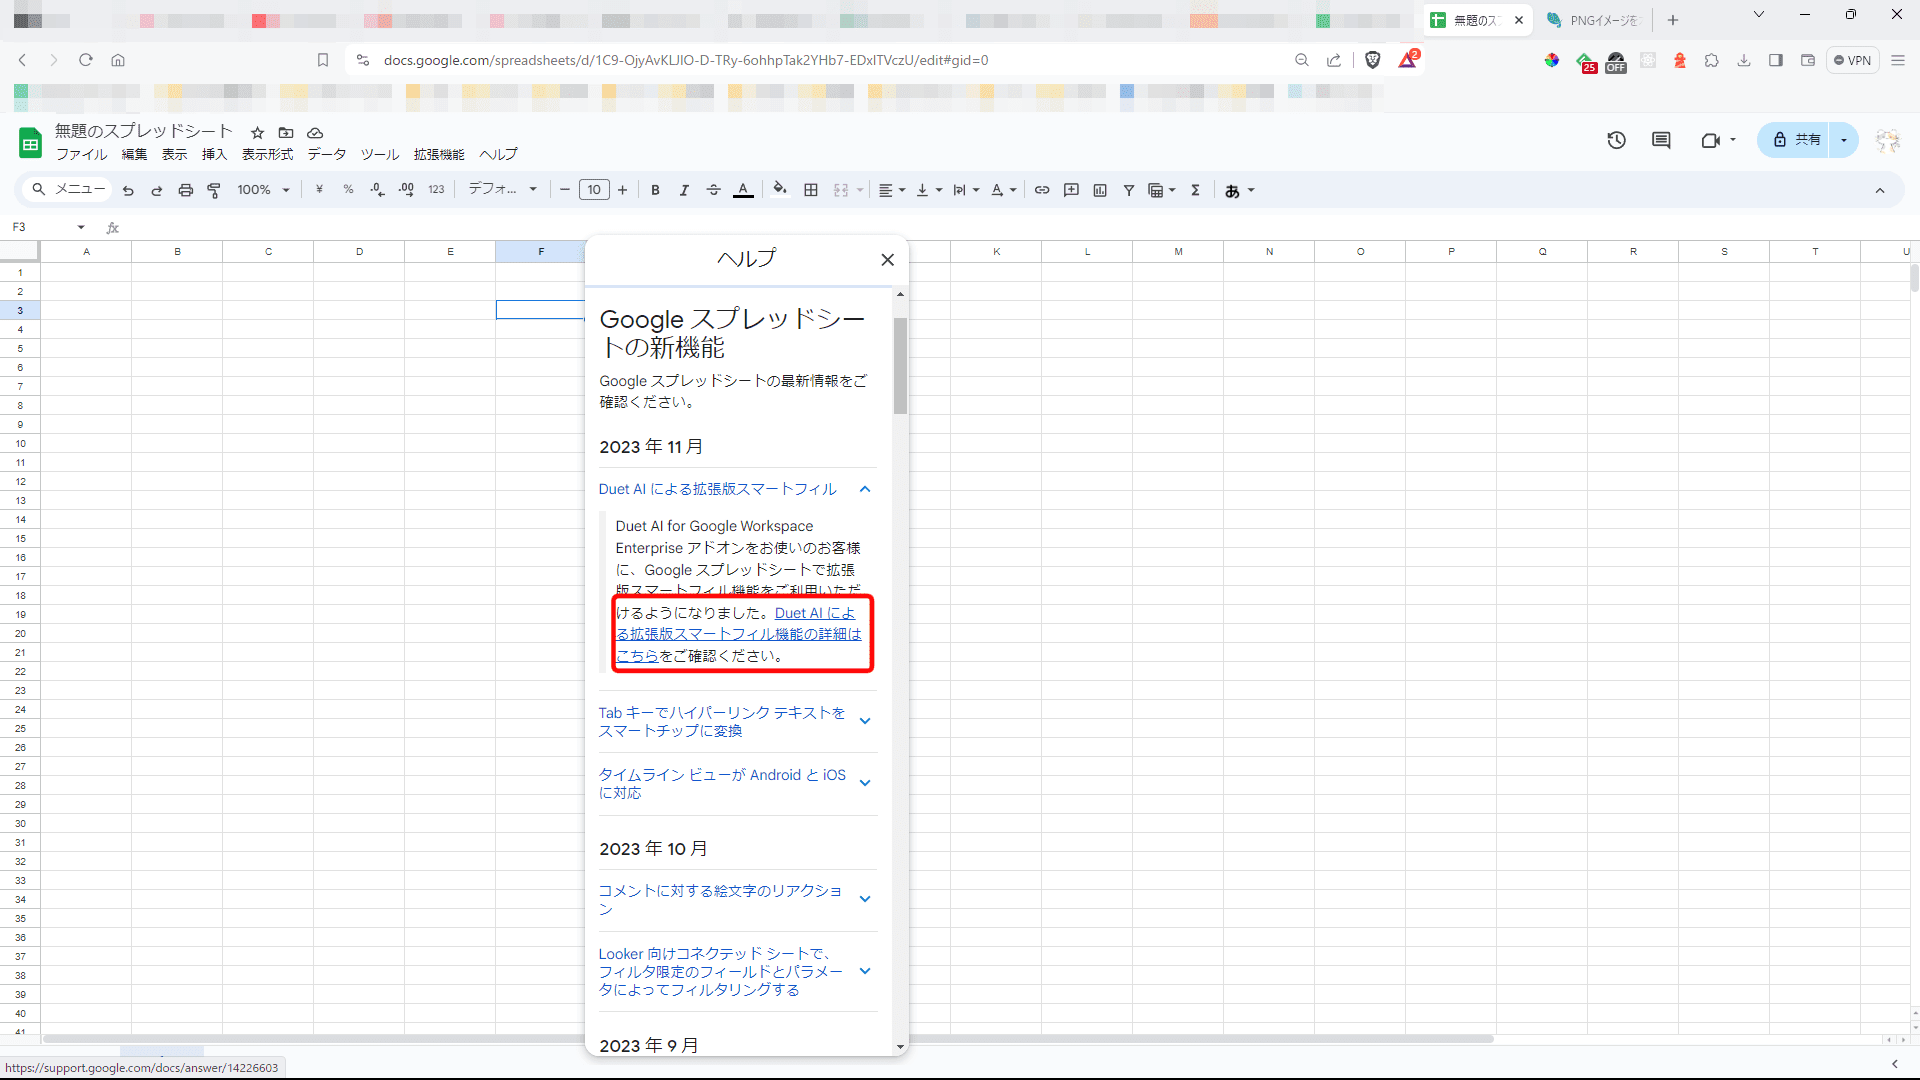Open the text wrapping dropdown

[966, 190]
